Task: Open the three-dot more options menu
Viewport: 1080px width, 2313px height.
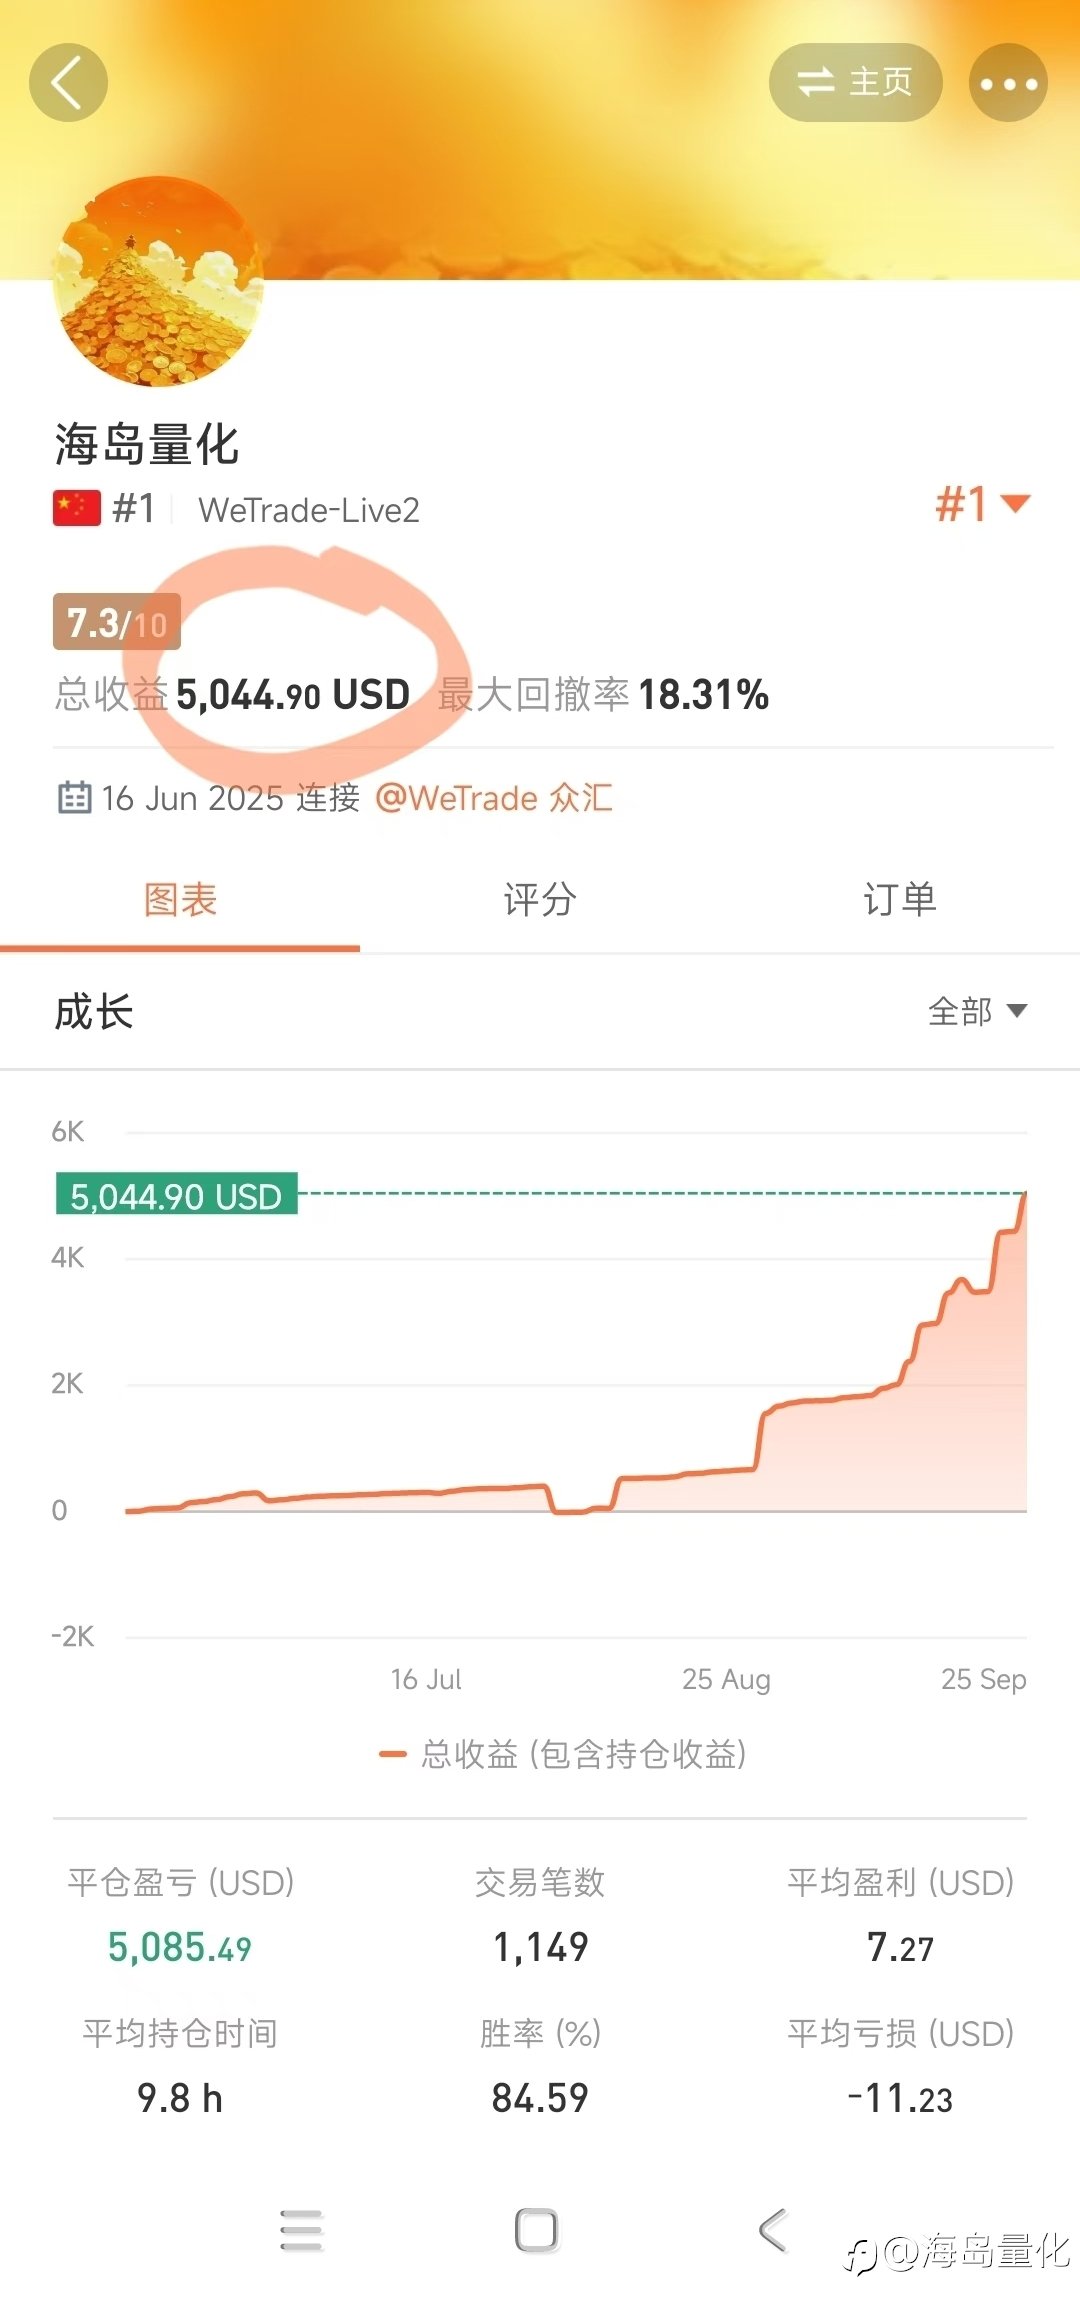Action: coord(1008,83)
